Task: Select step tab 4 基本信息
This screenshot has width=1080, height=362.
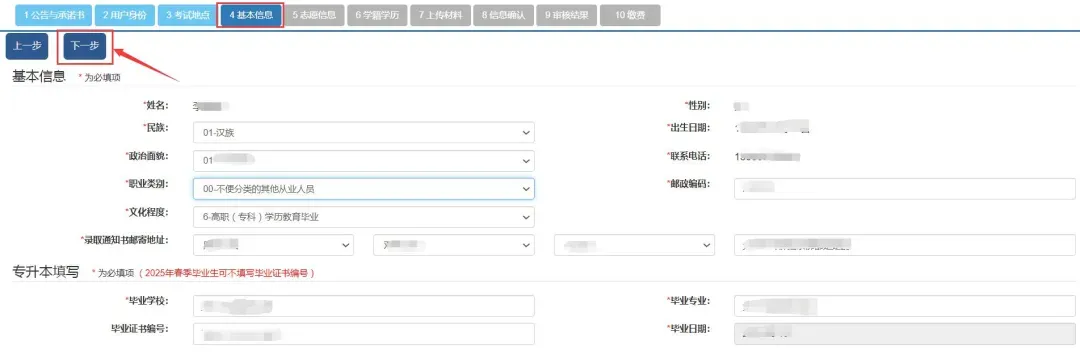Action: [x=251, y=15]
